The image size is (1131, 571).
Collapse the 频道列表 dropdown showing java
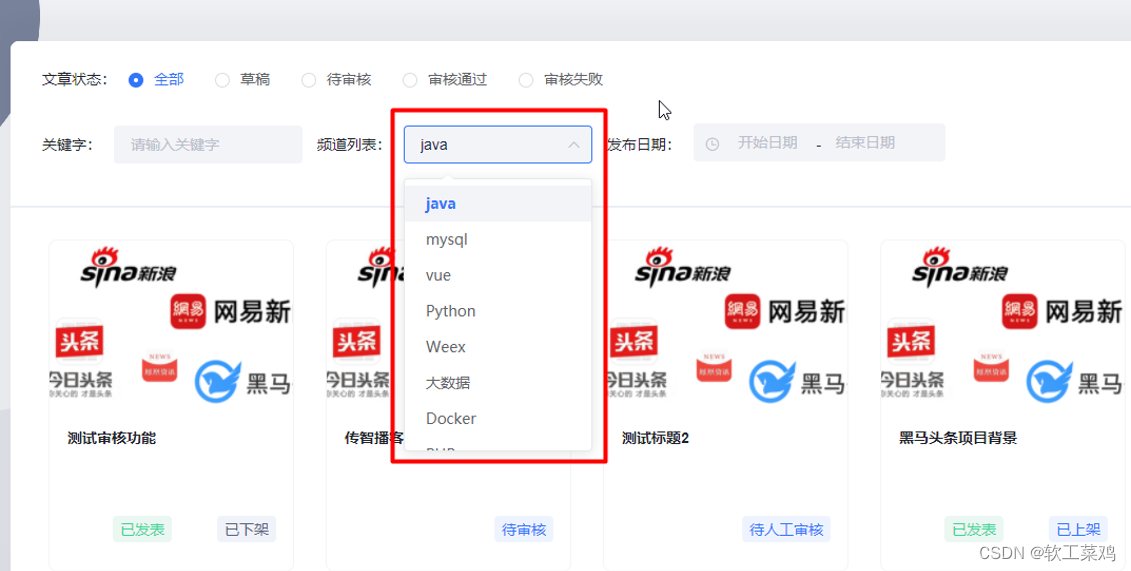(x=498, y=144)
